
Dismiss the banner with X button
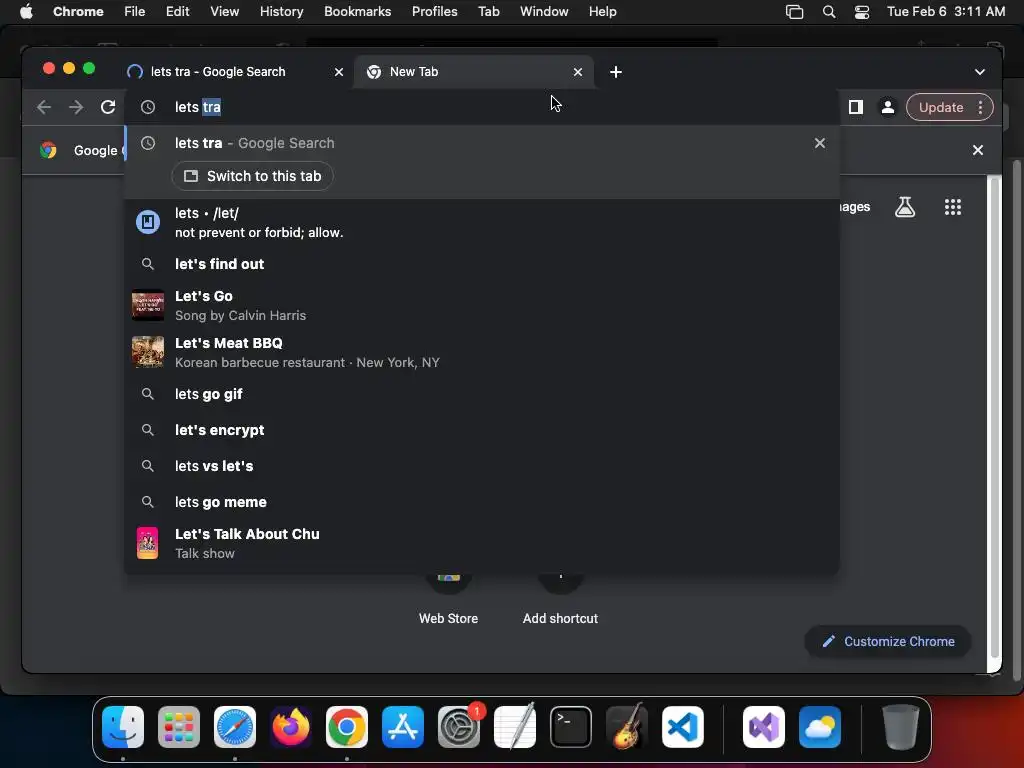[978, 150]
